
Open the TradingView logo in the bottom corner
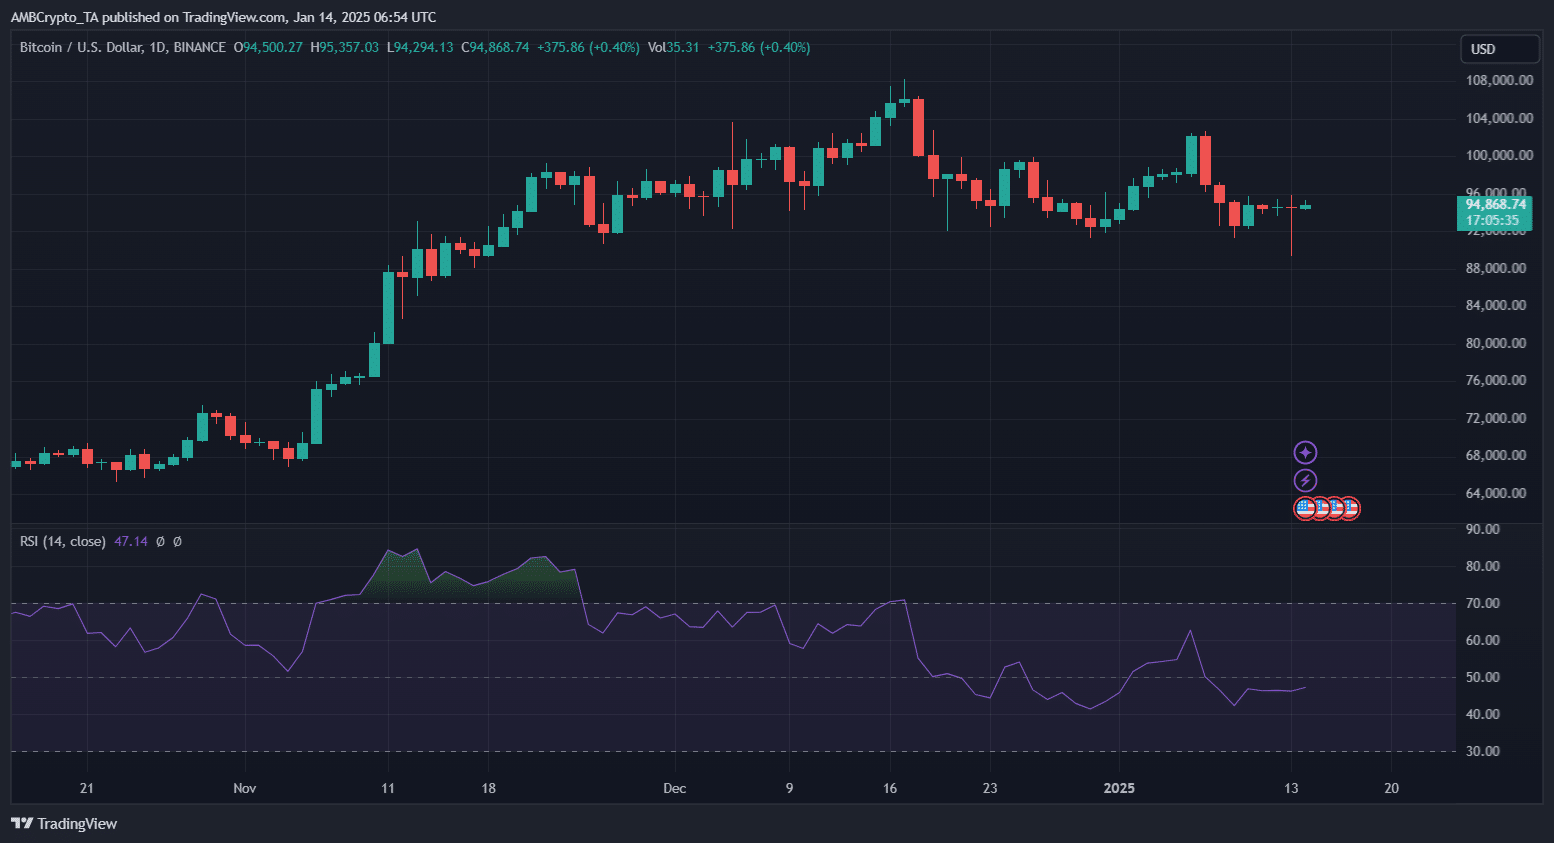pyautogui.click(x=63, y=824)
